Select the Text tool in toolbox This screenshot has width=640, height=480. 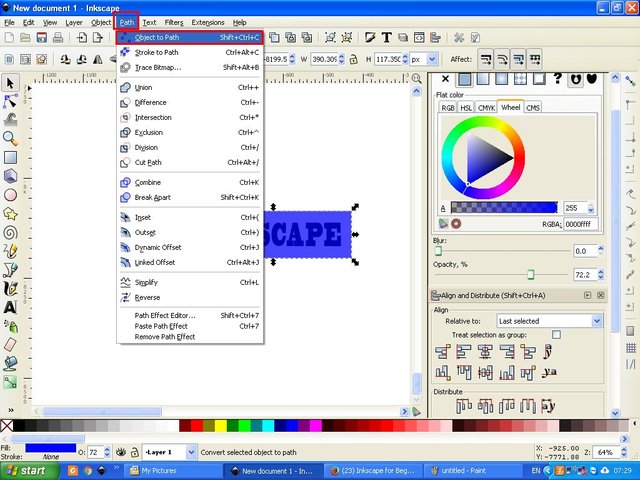click(10, 307)
